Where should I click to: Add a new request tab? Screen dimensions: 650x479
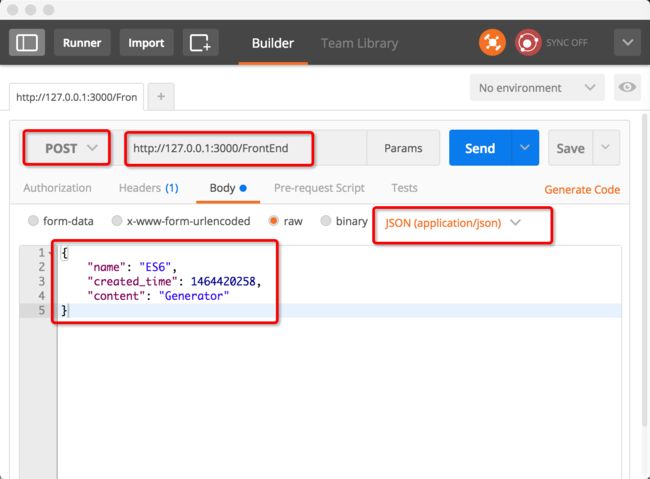(x=161, y=97)
